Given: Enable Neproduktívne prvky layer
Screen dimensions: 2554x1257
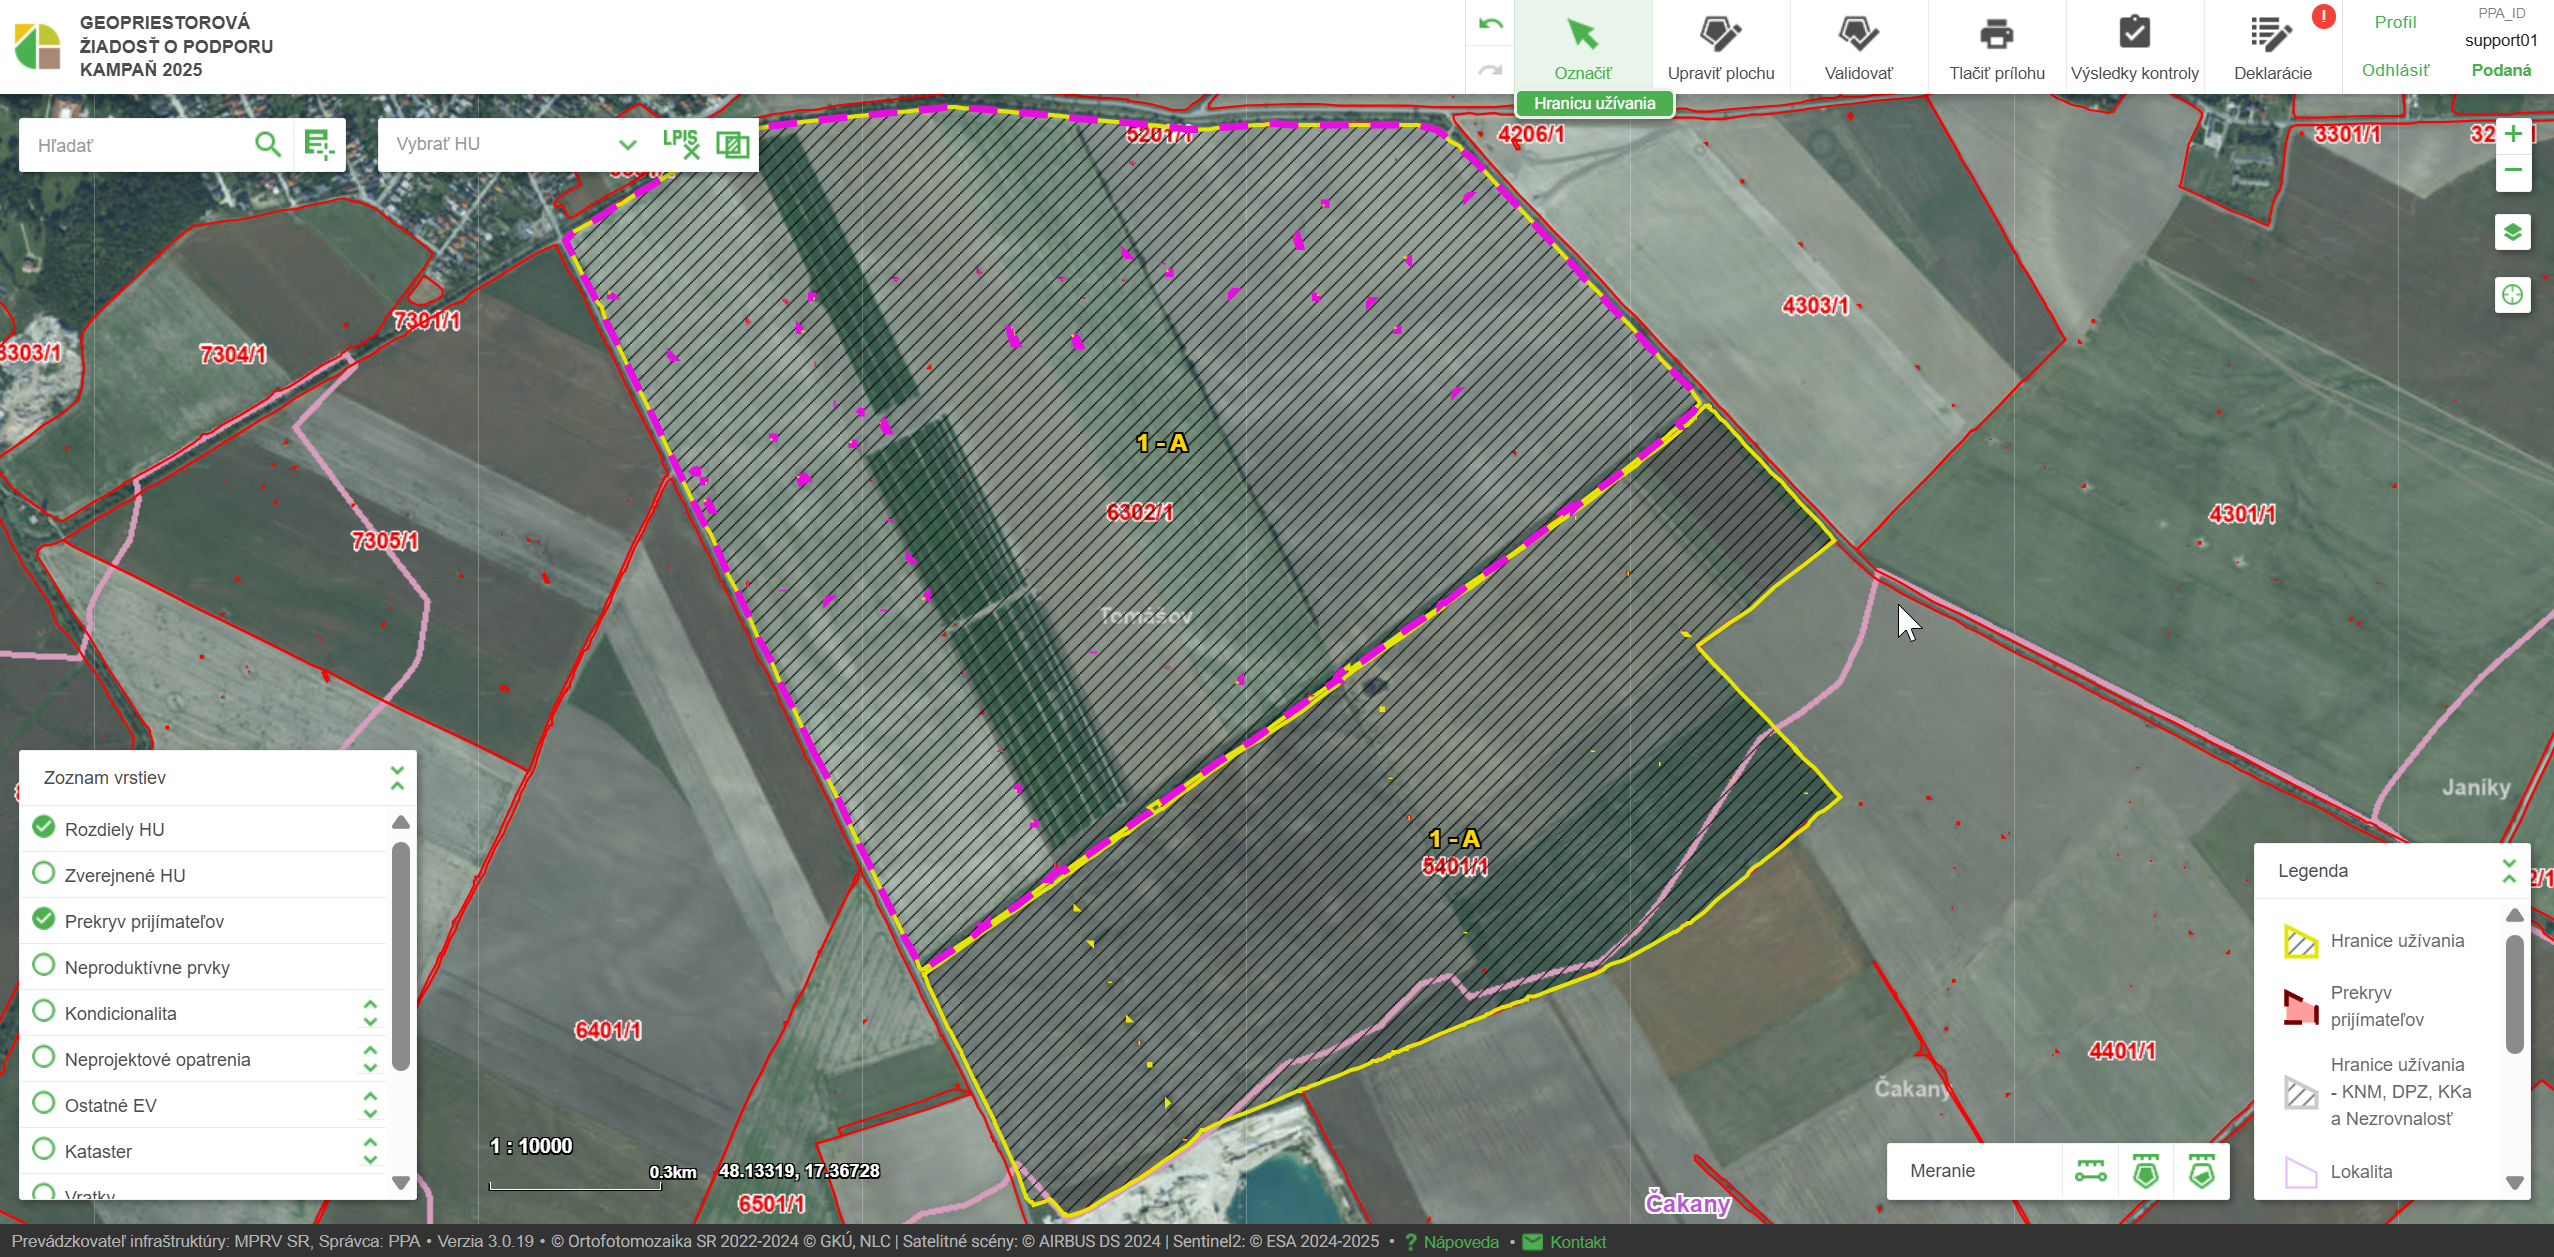Looking at the screenshot, I should 43,965.
